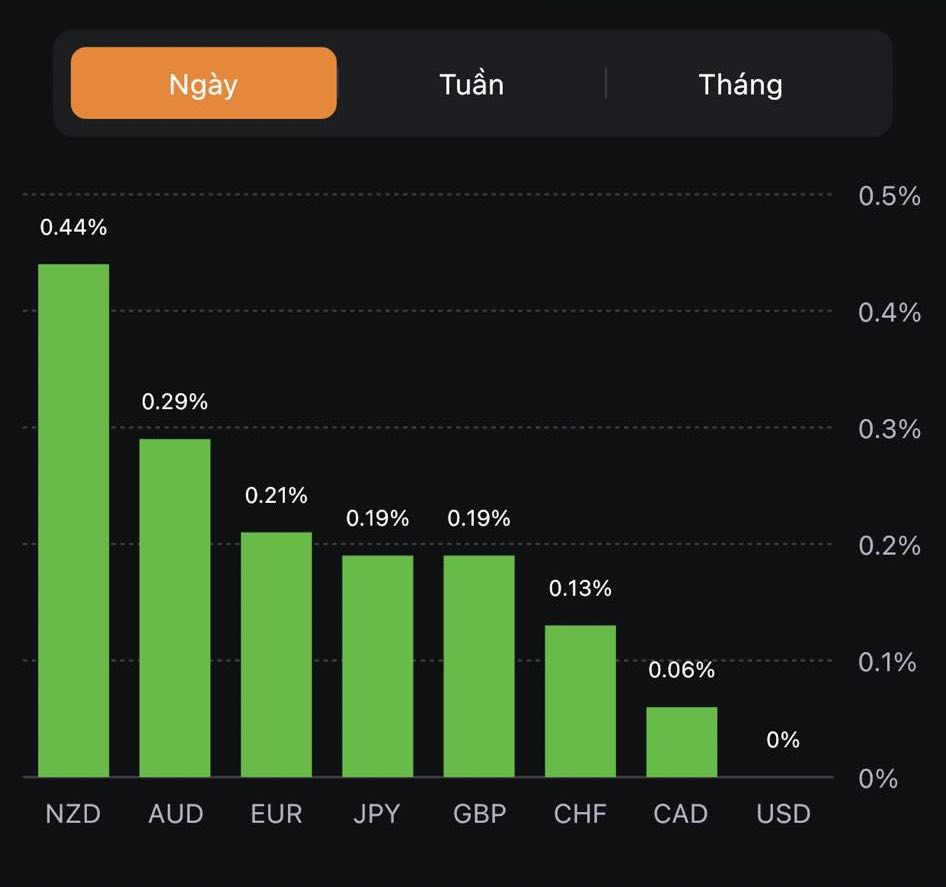Image resolution: width=946 pixels, height=887 pixels.
Task: Click the 0.06% value label
Action: tap(681, 671)
